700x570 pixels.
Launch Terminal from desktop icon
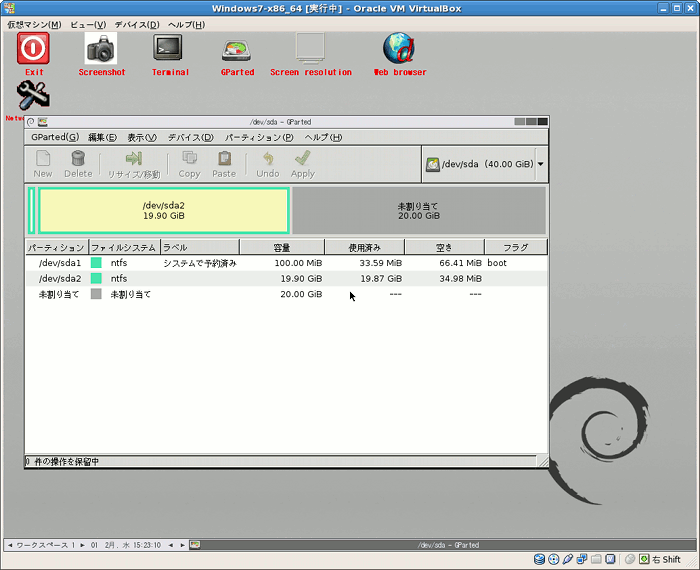click(x=168, y=49)
